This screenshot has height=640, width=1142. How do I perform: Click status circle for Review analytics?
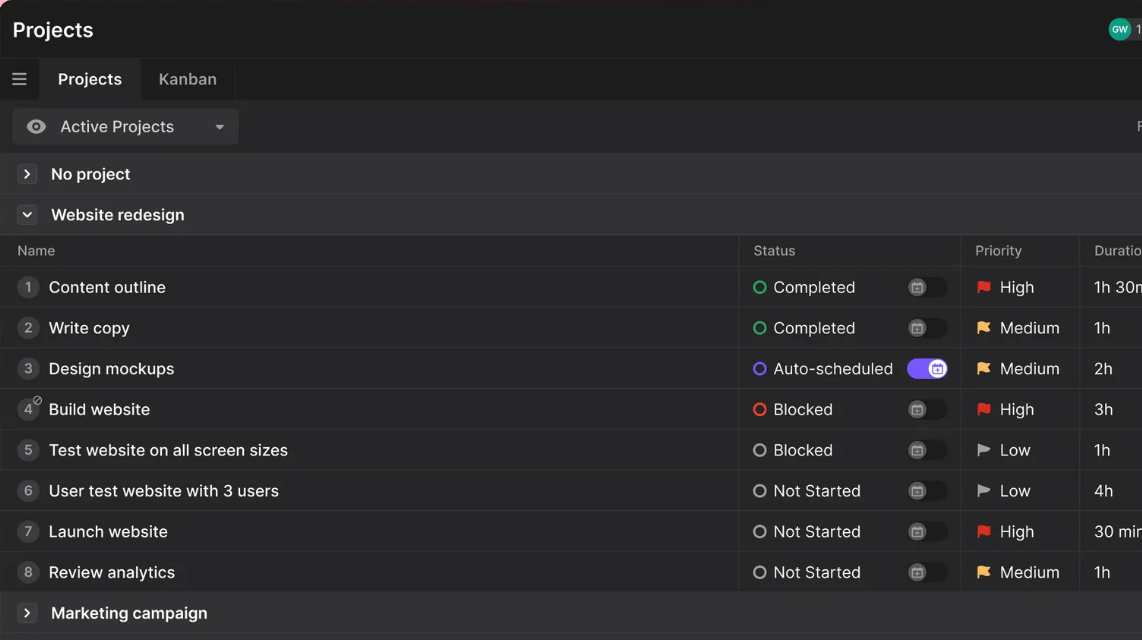(760, 573)
